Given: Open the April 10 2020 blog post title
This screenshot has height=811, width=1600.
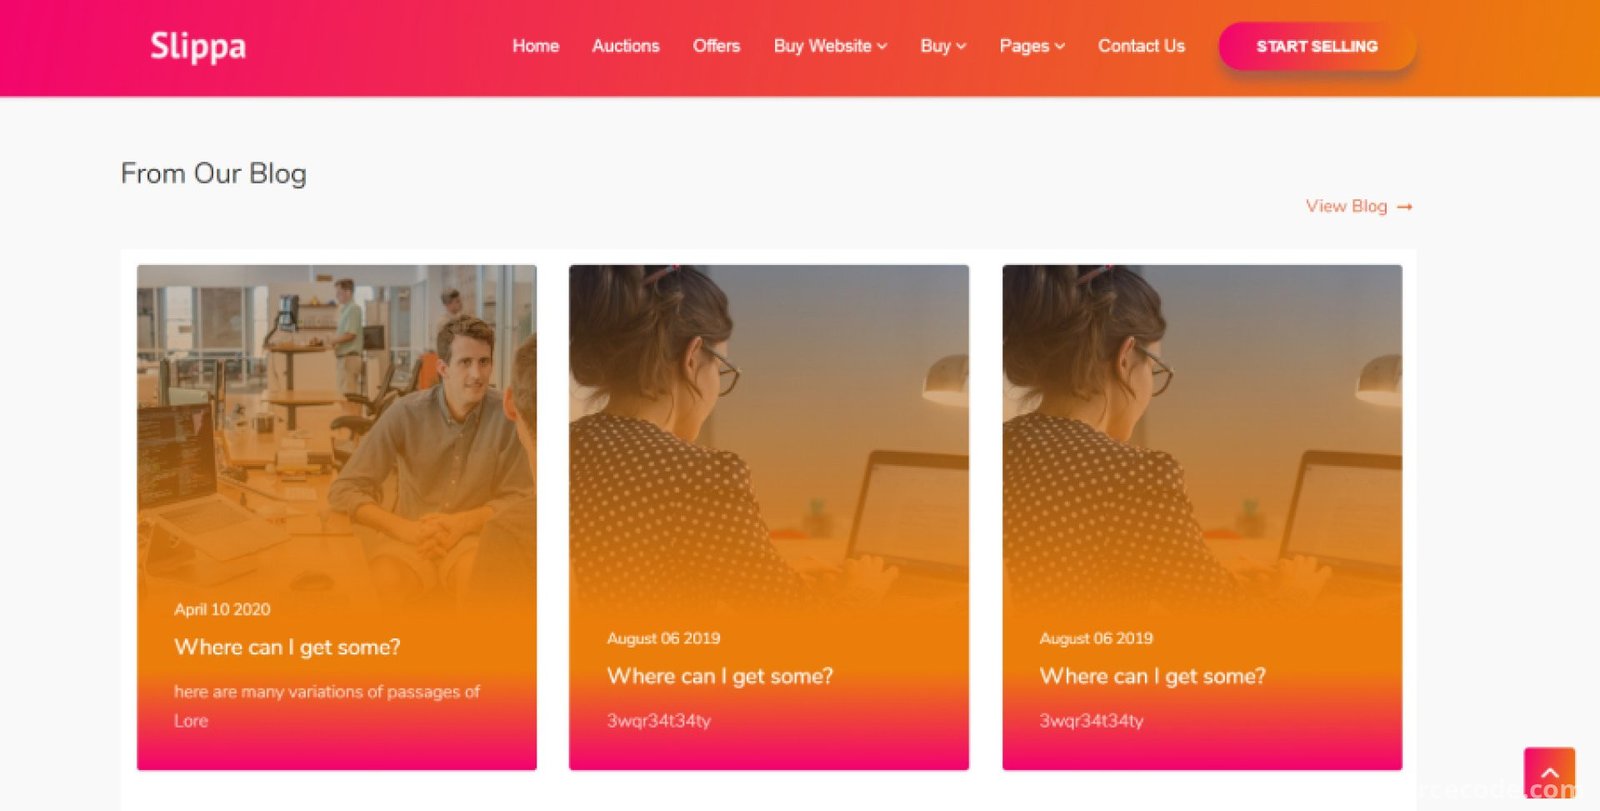Looking at the screenshot, I should coord(287,647).
